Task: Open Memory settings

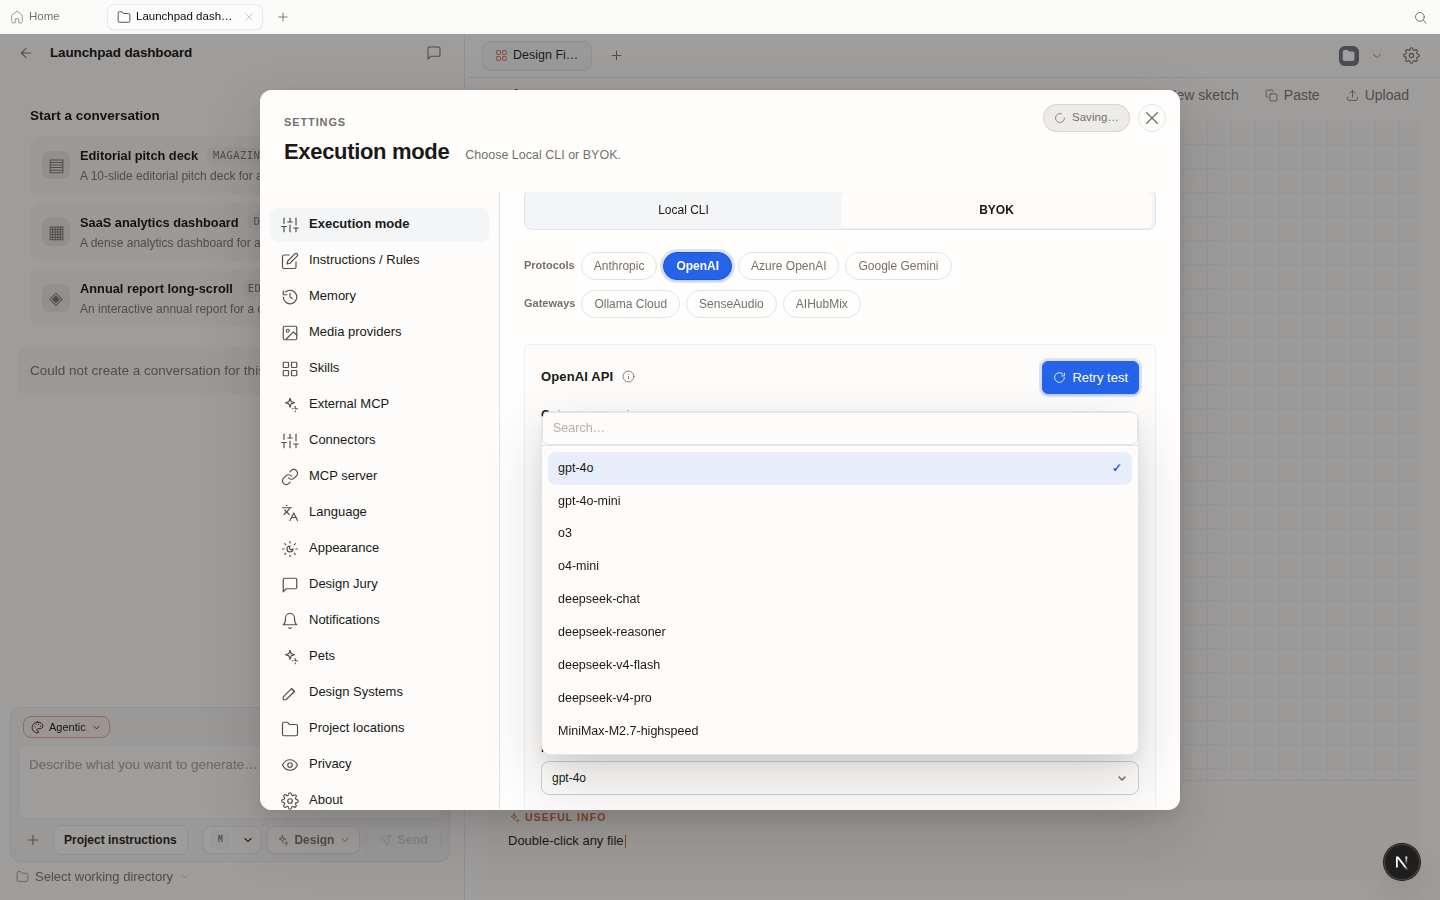Action: tap(379, 296)
